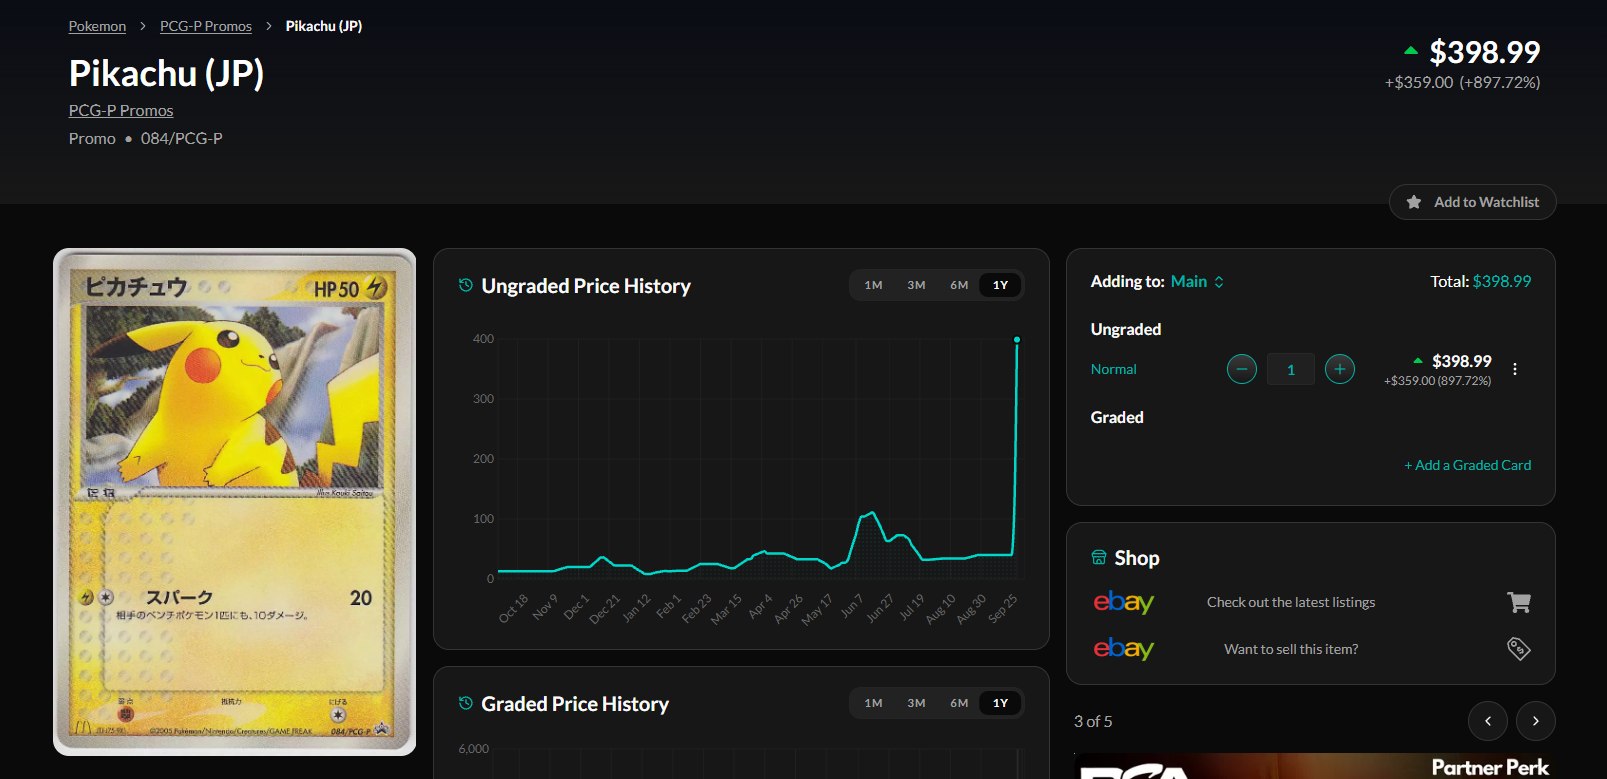Open the Pokemon breadcrumb link

(x=97, y=26)
